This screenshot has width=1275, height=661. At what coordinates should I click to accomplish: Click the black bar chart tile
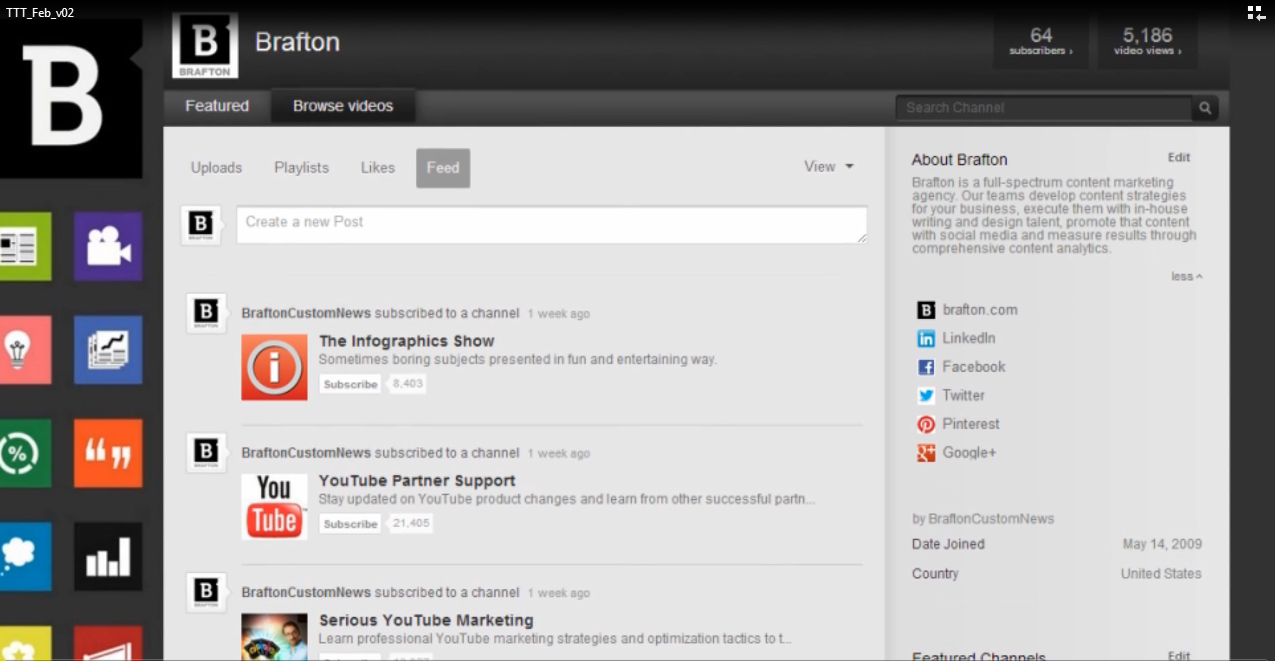[x=108, y=556]
